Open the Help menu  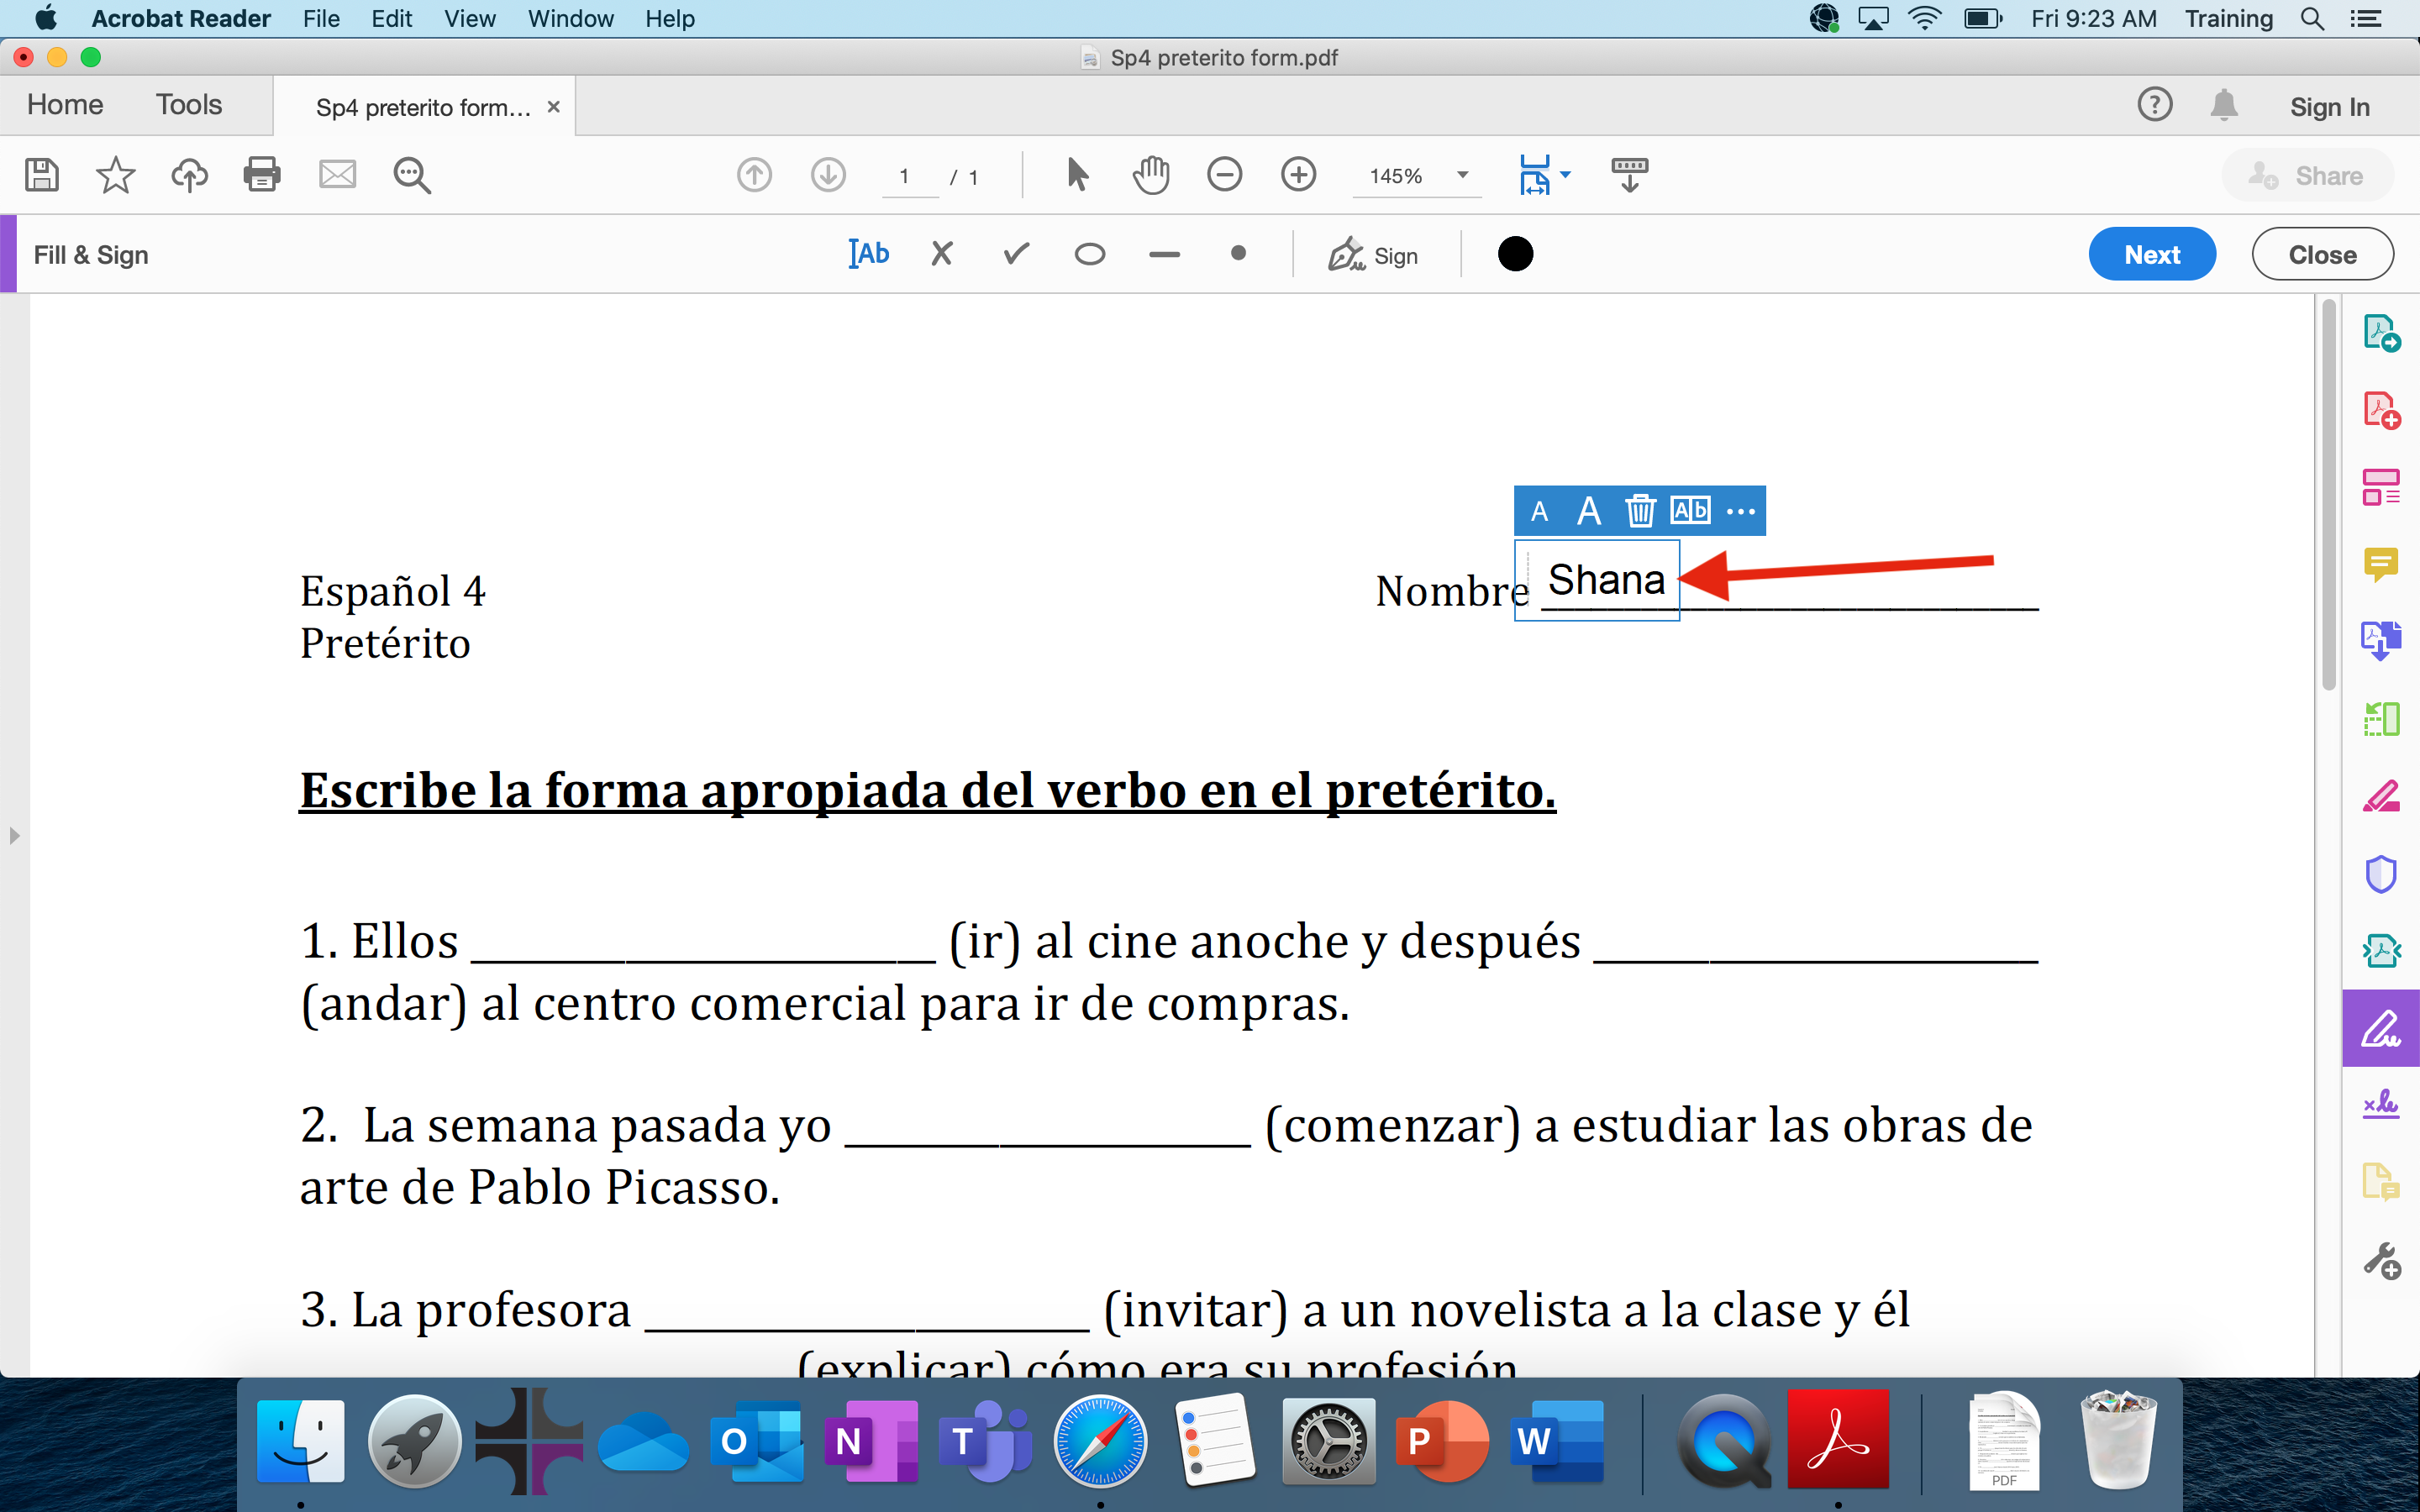[669, 18]
